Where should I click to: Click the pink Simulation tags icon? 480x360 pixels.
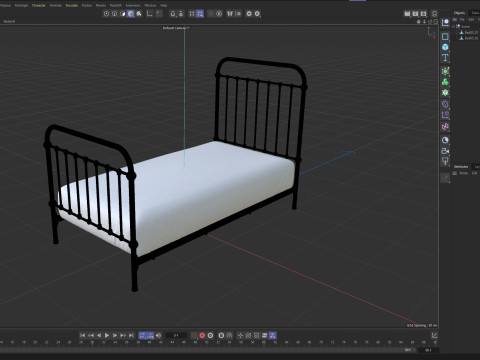pos(445,126)
